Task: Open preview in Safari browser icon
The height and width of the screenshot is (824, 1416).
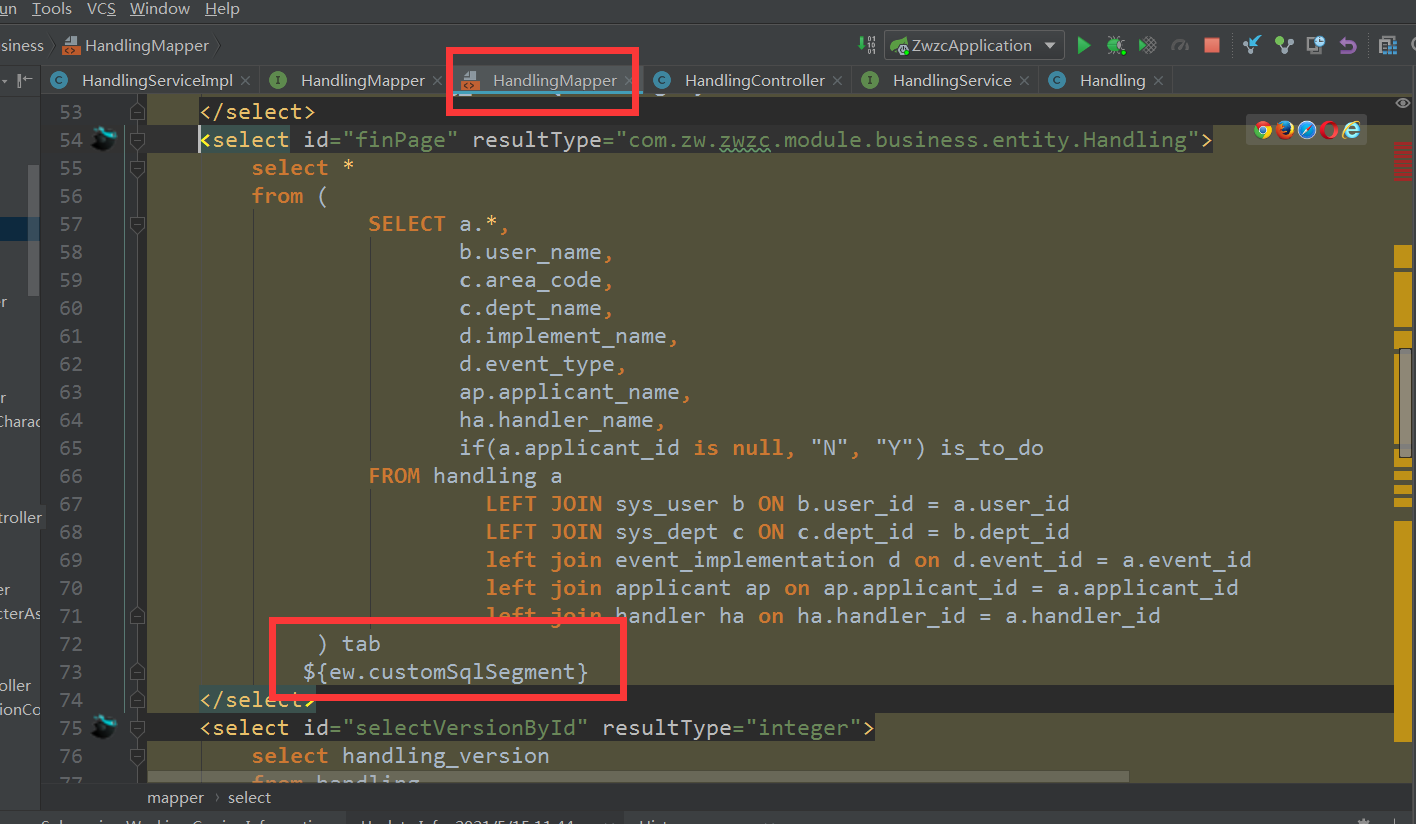Action: point(1307,129)
